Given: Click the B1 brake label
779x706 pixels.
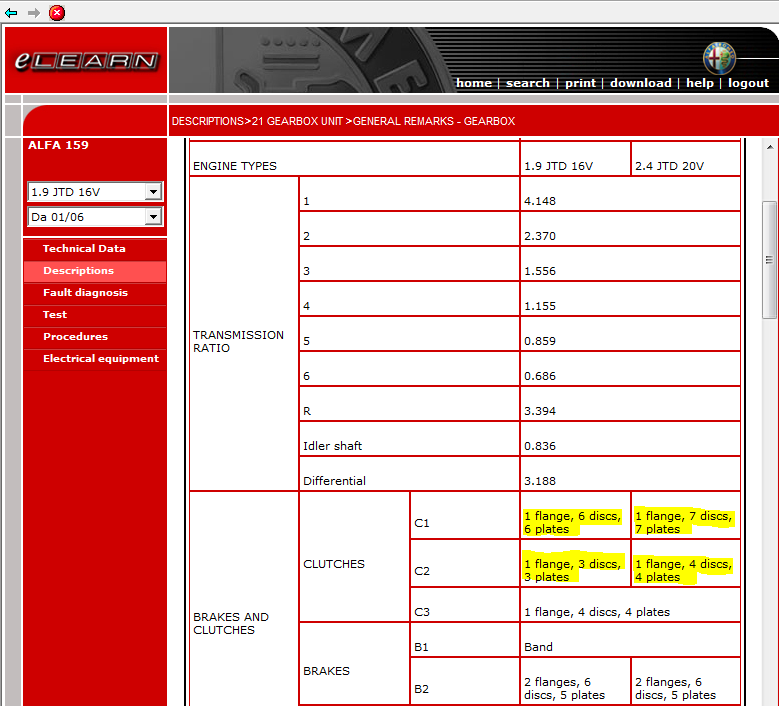Looking at the screenshot, I should (x=421, y=647).
